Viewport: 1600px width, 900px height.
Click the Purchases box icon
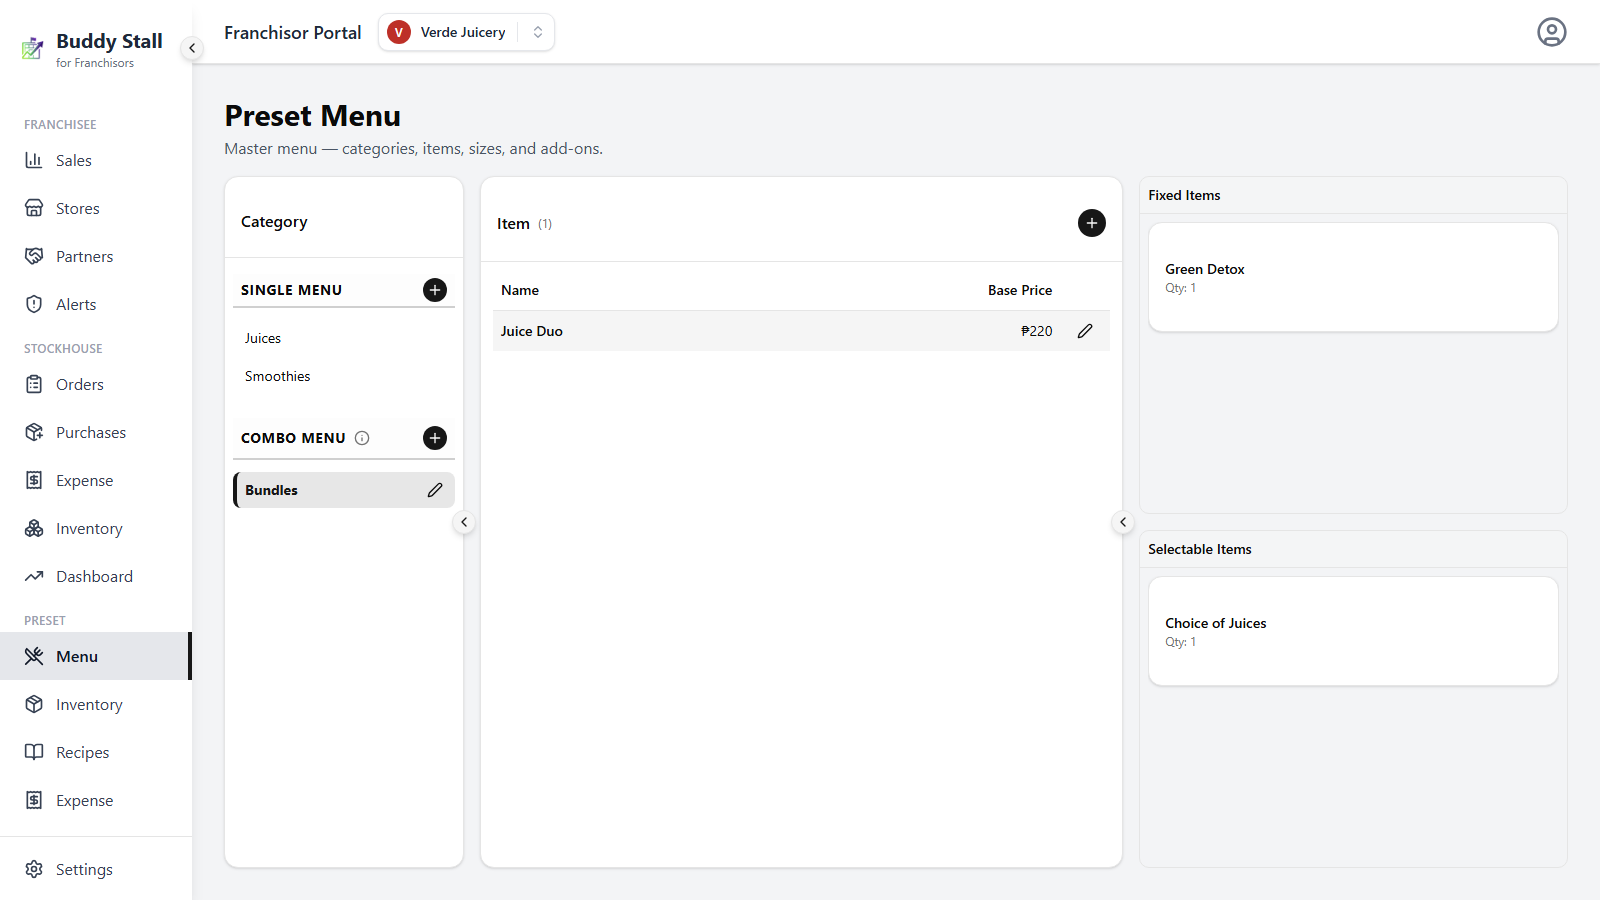click(x=34, y=432)
